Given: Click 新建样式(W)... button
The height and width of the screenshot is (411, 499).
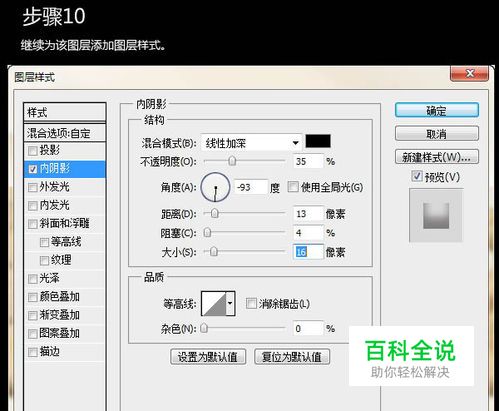Looking at the screenshot, I should pyautogui.click(x=437, y=157).
